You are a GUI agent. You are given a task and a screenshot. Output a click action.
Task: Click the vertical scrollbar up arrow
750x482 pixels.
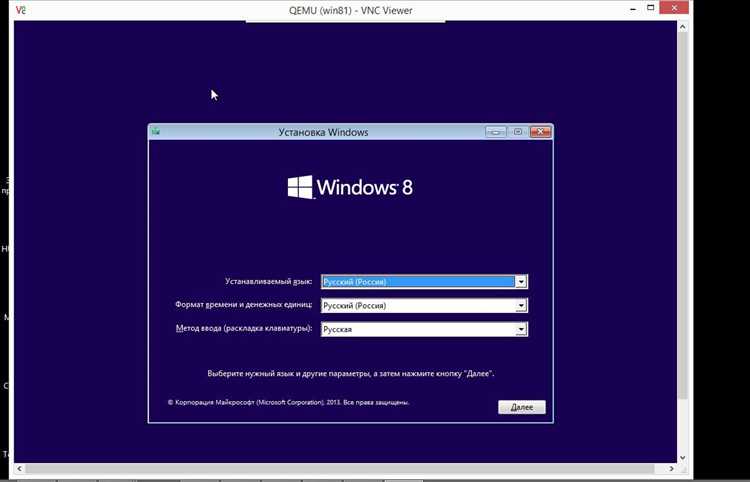click(683, 27)
